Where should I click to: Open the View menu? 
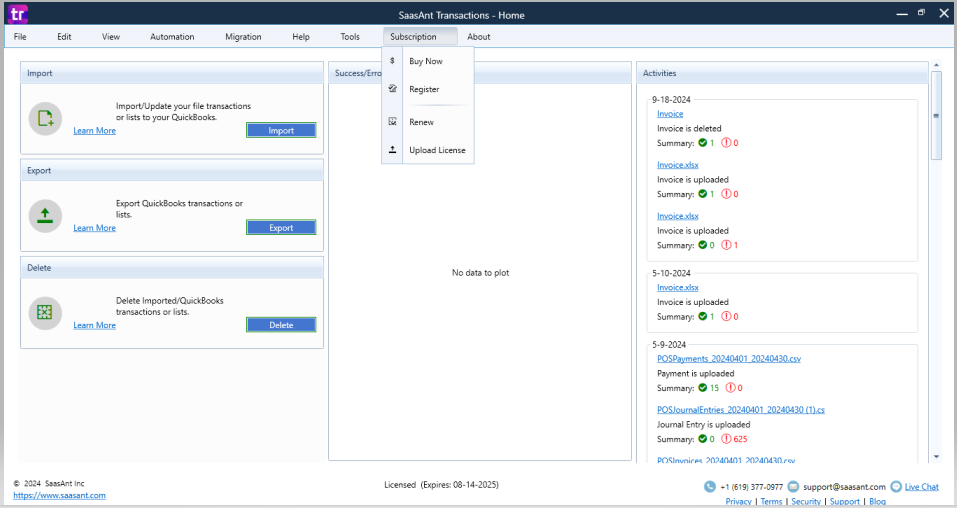click(110, 37)
